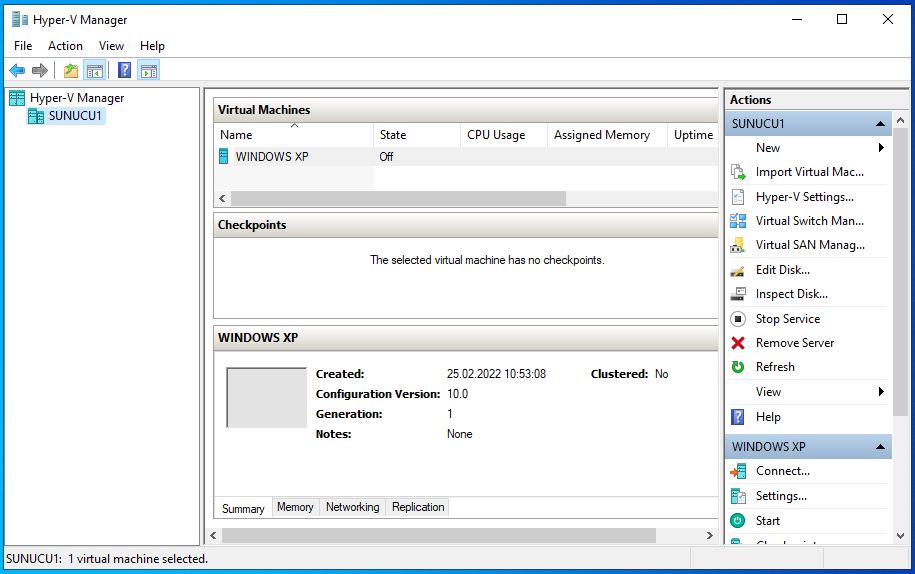Image resolution: width=915 pixels, height=574 pixels.
Task: Click the WINDOWS XP preview thumbnail
Action: pyautogui.click(x=267, y=397)
